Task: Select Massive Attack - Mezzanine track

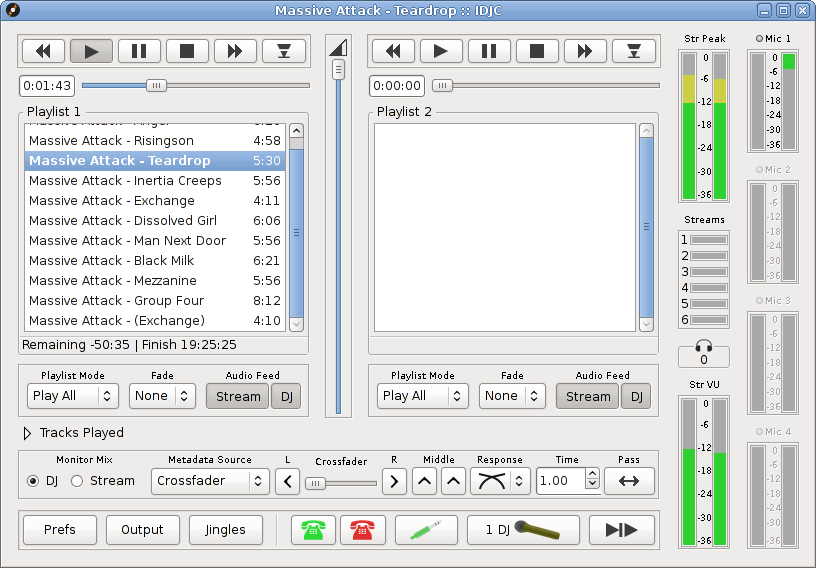Action: [155, 281]
